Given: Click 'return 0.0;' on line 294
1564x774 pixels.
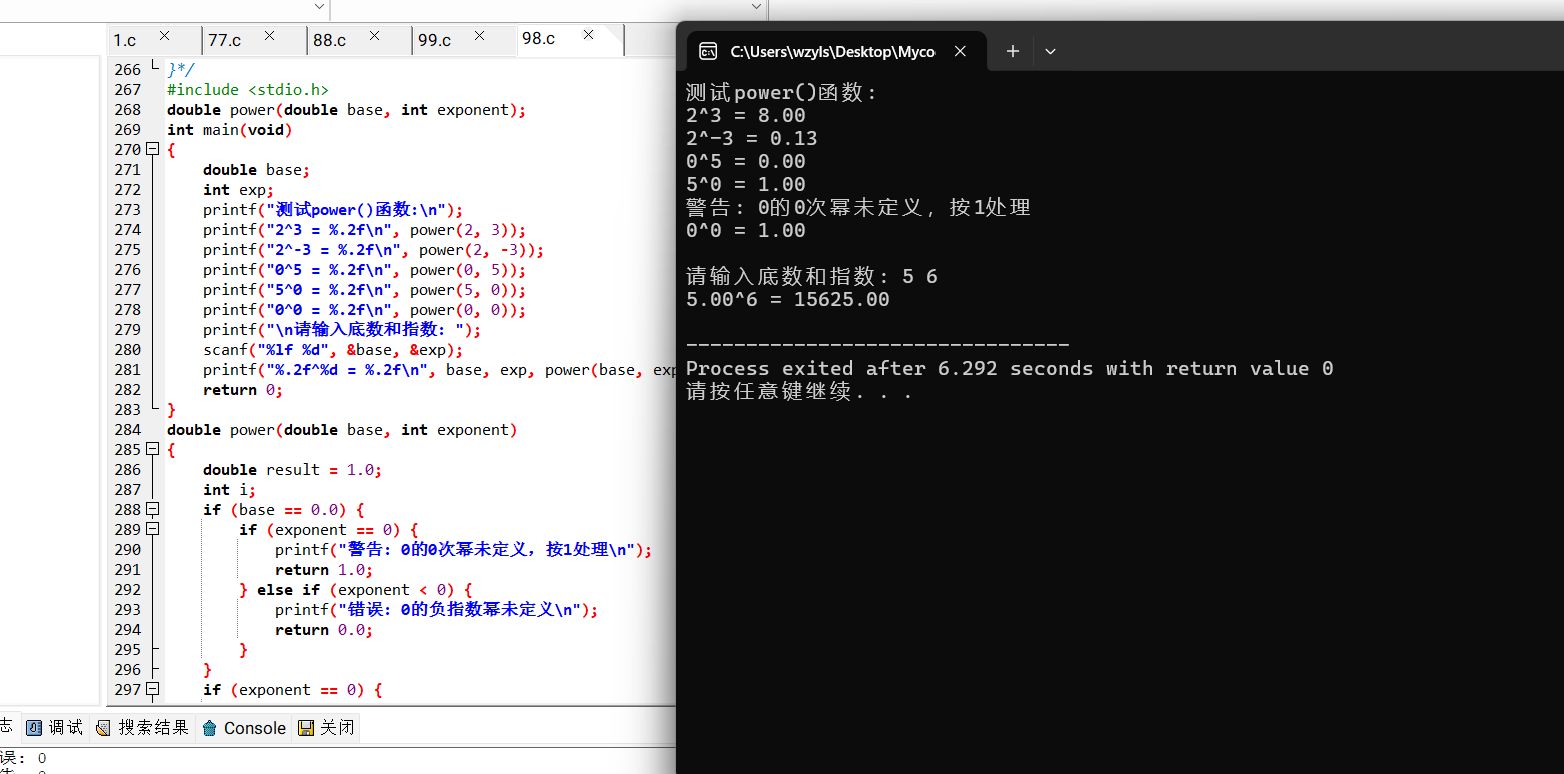Looking at the screenshot, I should pyautogui.click(x=324, y=630).
